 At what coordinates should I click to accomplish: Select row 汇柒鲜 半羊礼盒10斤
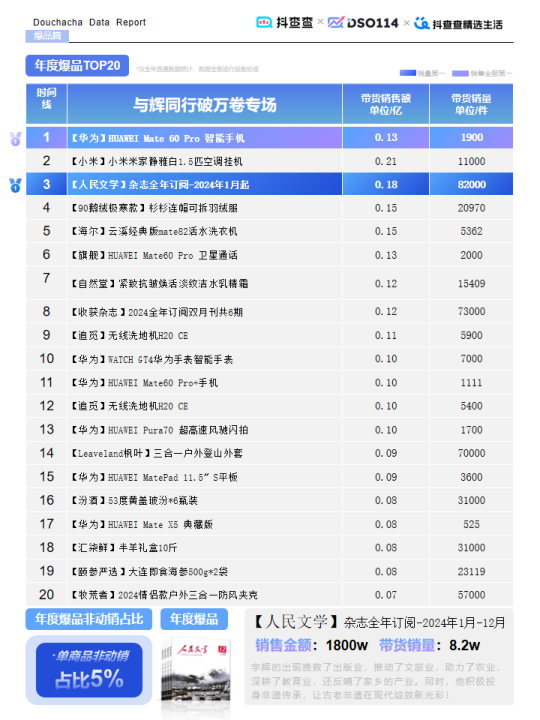[270, 548]
